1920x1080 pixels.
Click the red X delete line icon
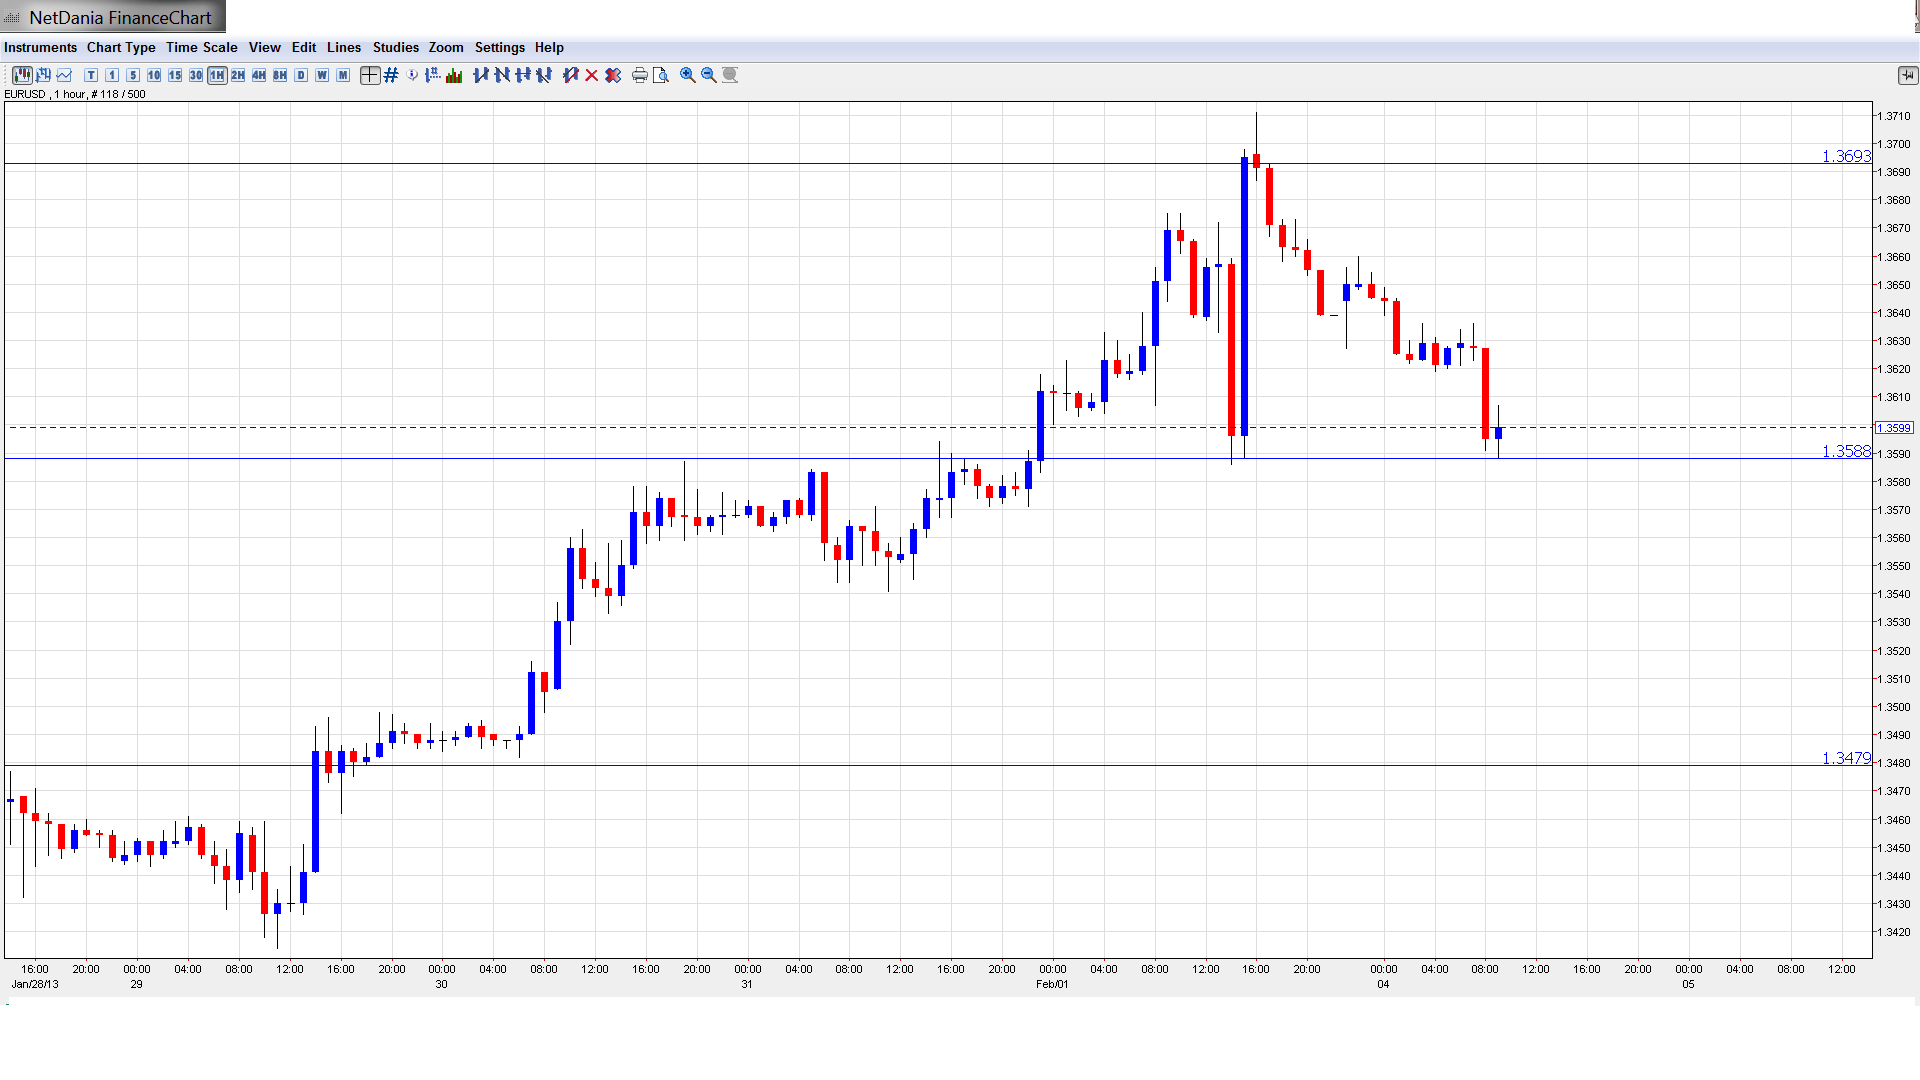click(x=592, y=75)
